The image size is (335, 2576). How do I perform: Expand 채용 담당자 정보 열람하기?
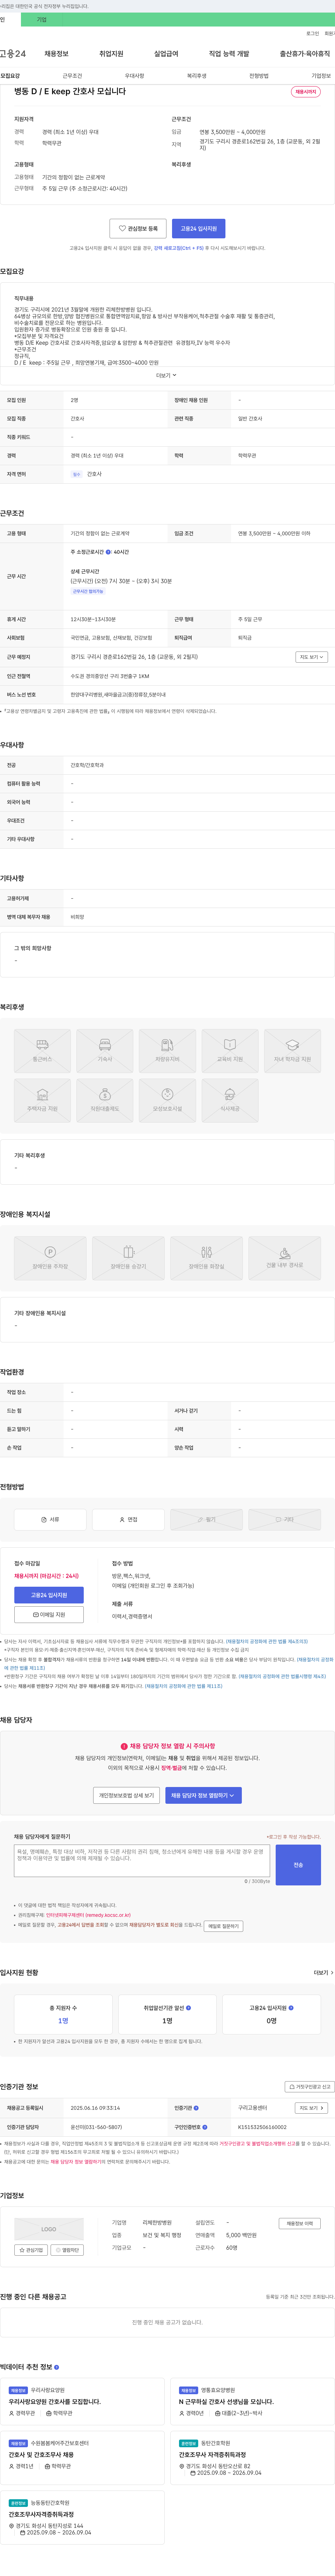point(203,1795)
